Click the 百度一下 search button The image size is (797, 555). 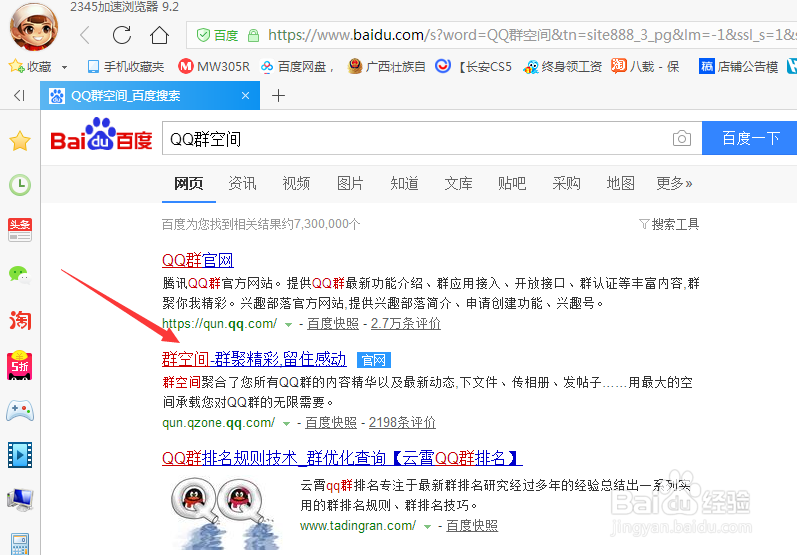coord(750,138)
